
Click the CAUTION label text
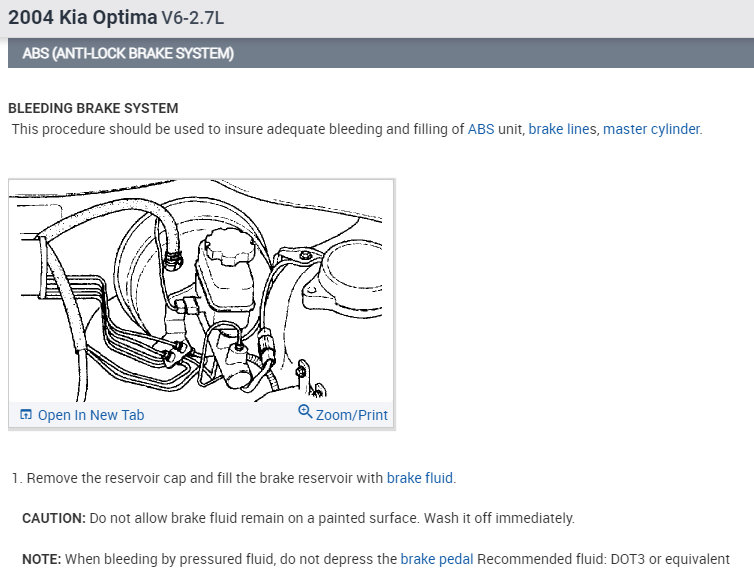[54, 518]
